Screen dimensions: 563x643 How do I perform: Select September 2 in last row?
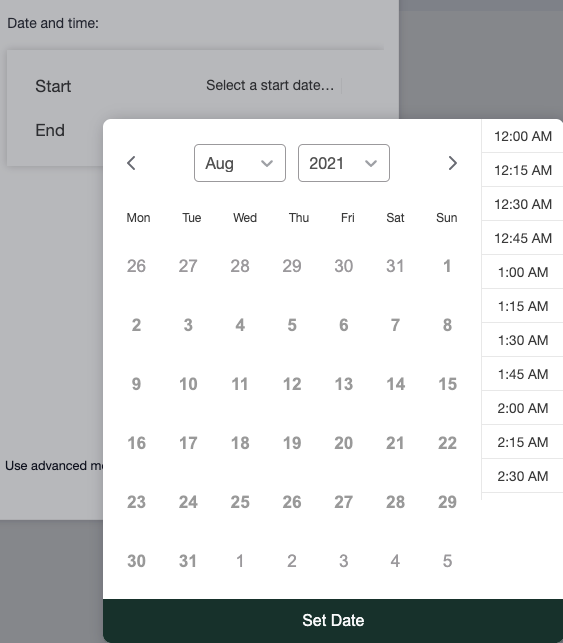coord(292,561)
